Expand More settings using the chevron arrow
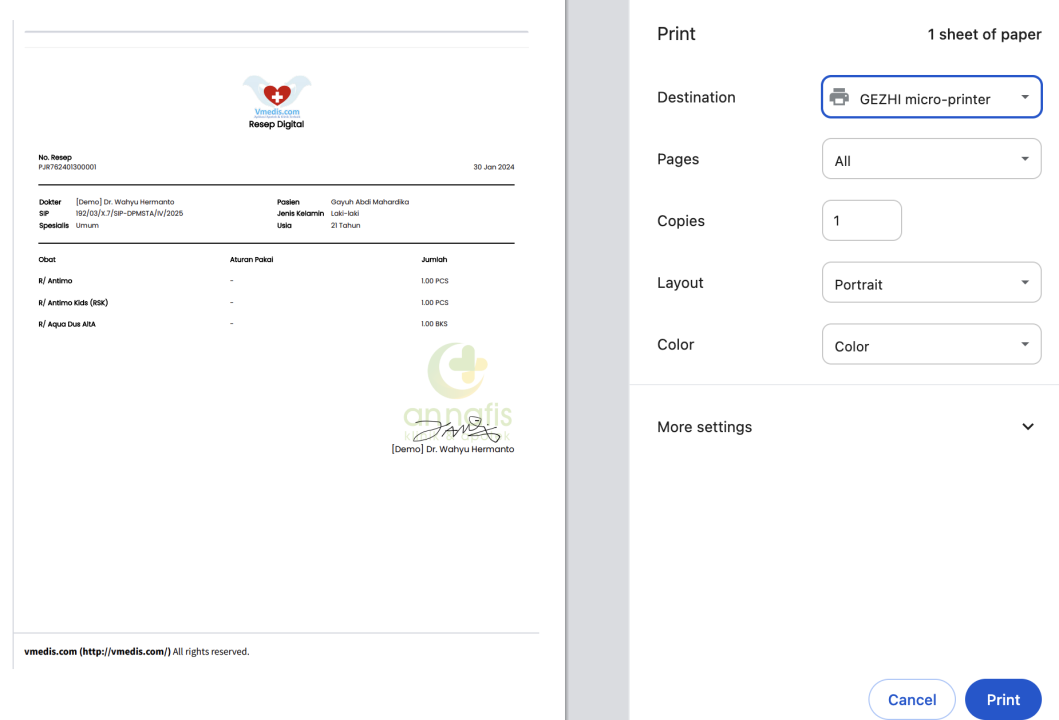Viewport: 1059px width, 720px height. [x=1027, y=427]
